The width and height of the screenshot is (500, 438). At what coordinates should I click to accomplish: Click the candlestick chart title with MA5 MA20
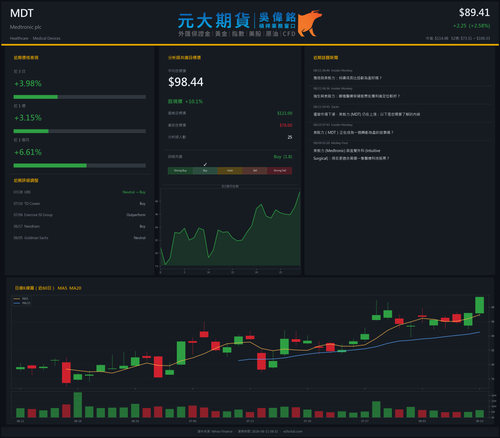pyautogui.click(x=48, y=288)
